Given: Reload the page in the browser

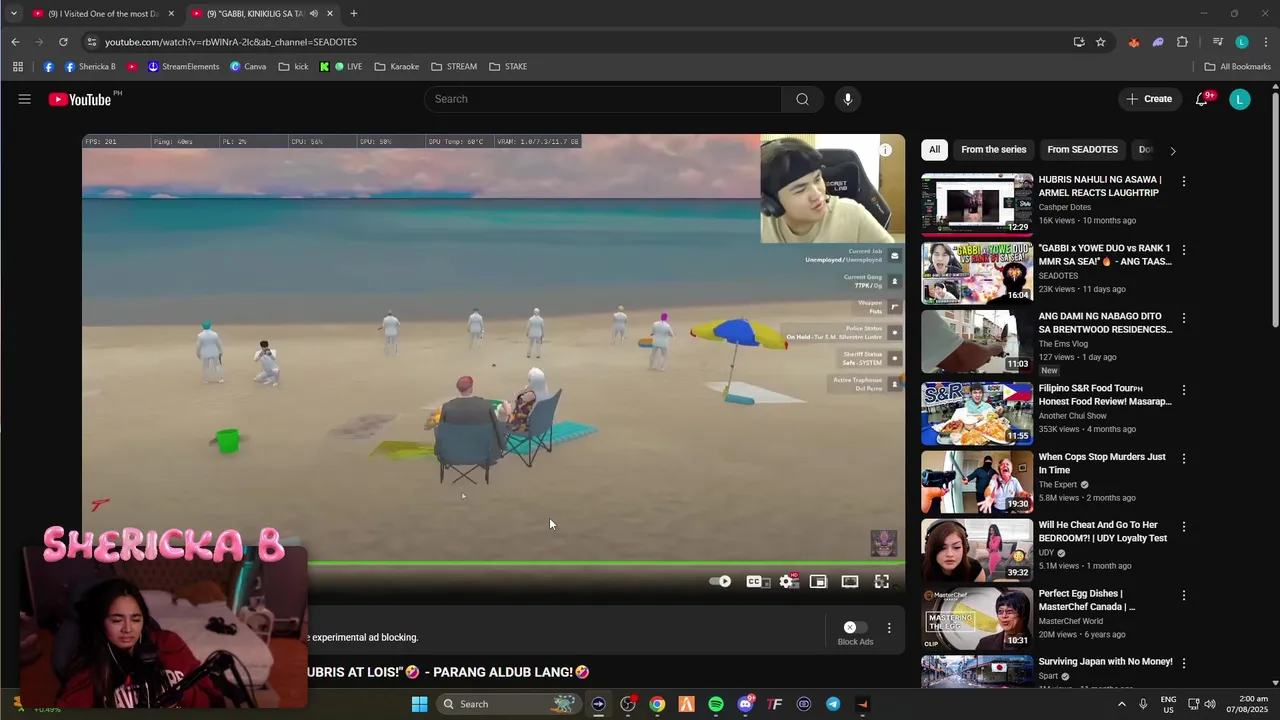Looking at the screenshot, I should tap(63, 42).
